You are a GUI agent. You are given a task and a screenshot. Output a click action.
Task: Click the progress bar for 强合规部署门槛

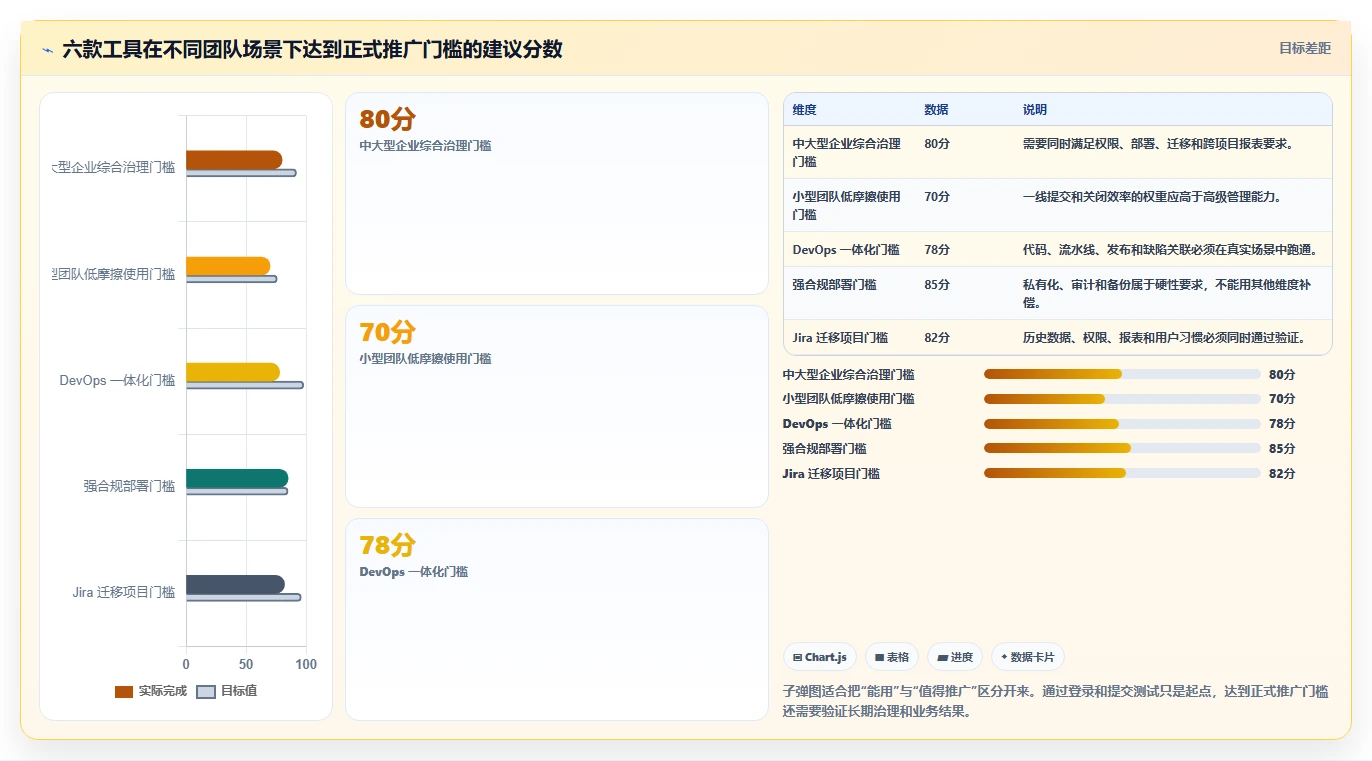tap(1122, 448)
